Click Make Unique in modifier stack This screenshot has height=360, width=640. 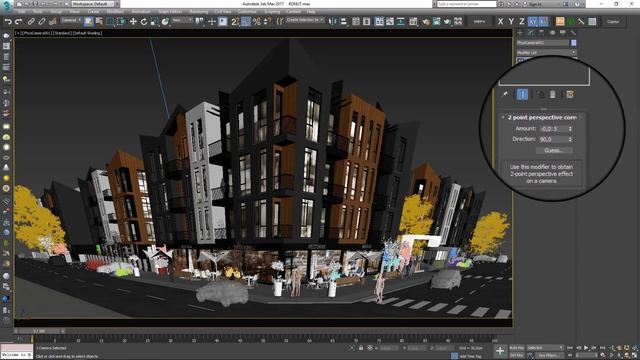[540, 94]
